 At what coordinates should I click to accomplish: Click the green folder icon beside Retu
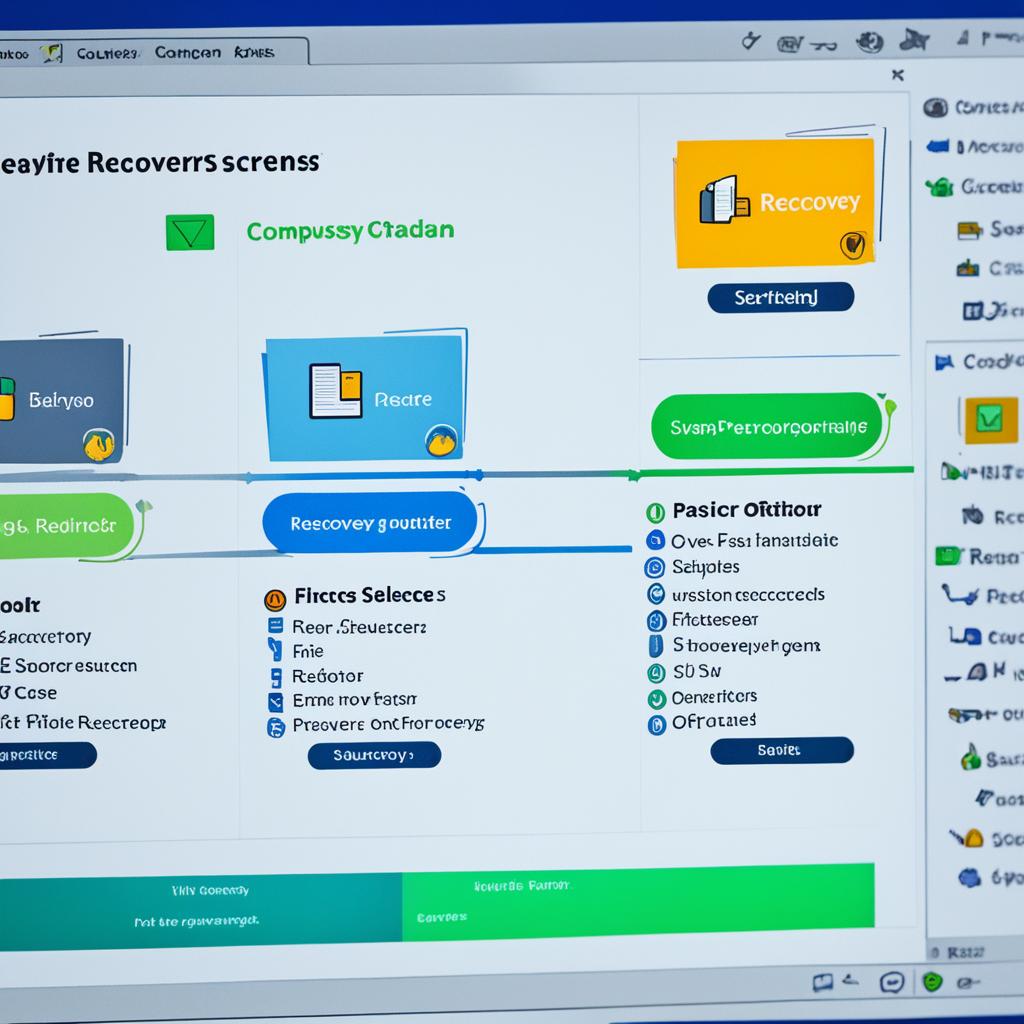[x=948, y=556]
